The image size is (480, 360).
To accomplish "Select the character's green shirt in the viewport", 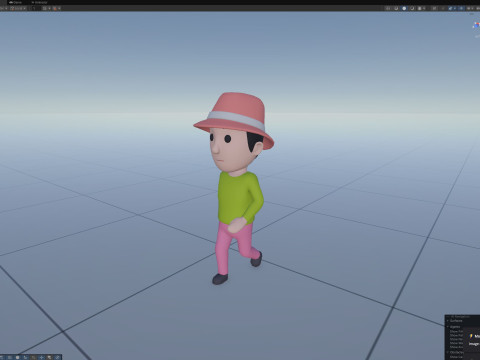I will (x=237, y=197).
